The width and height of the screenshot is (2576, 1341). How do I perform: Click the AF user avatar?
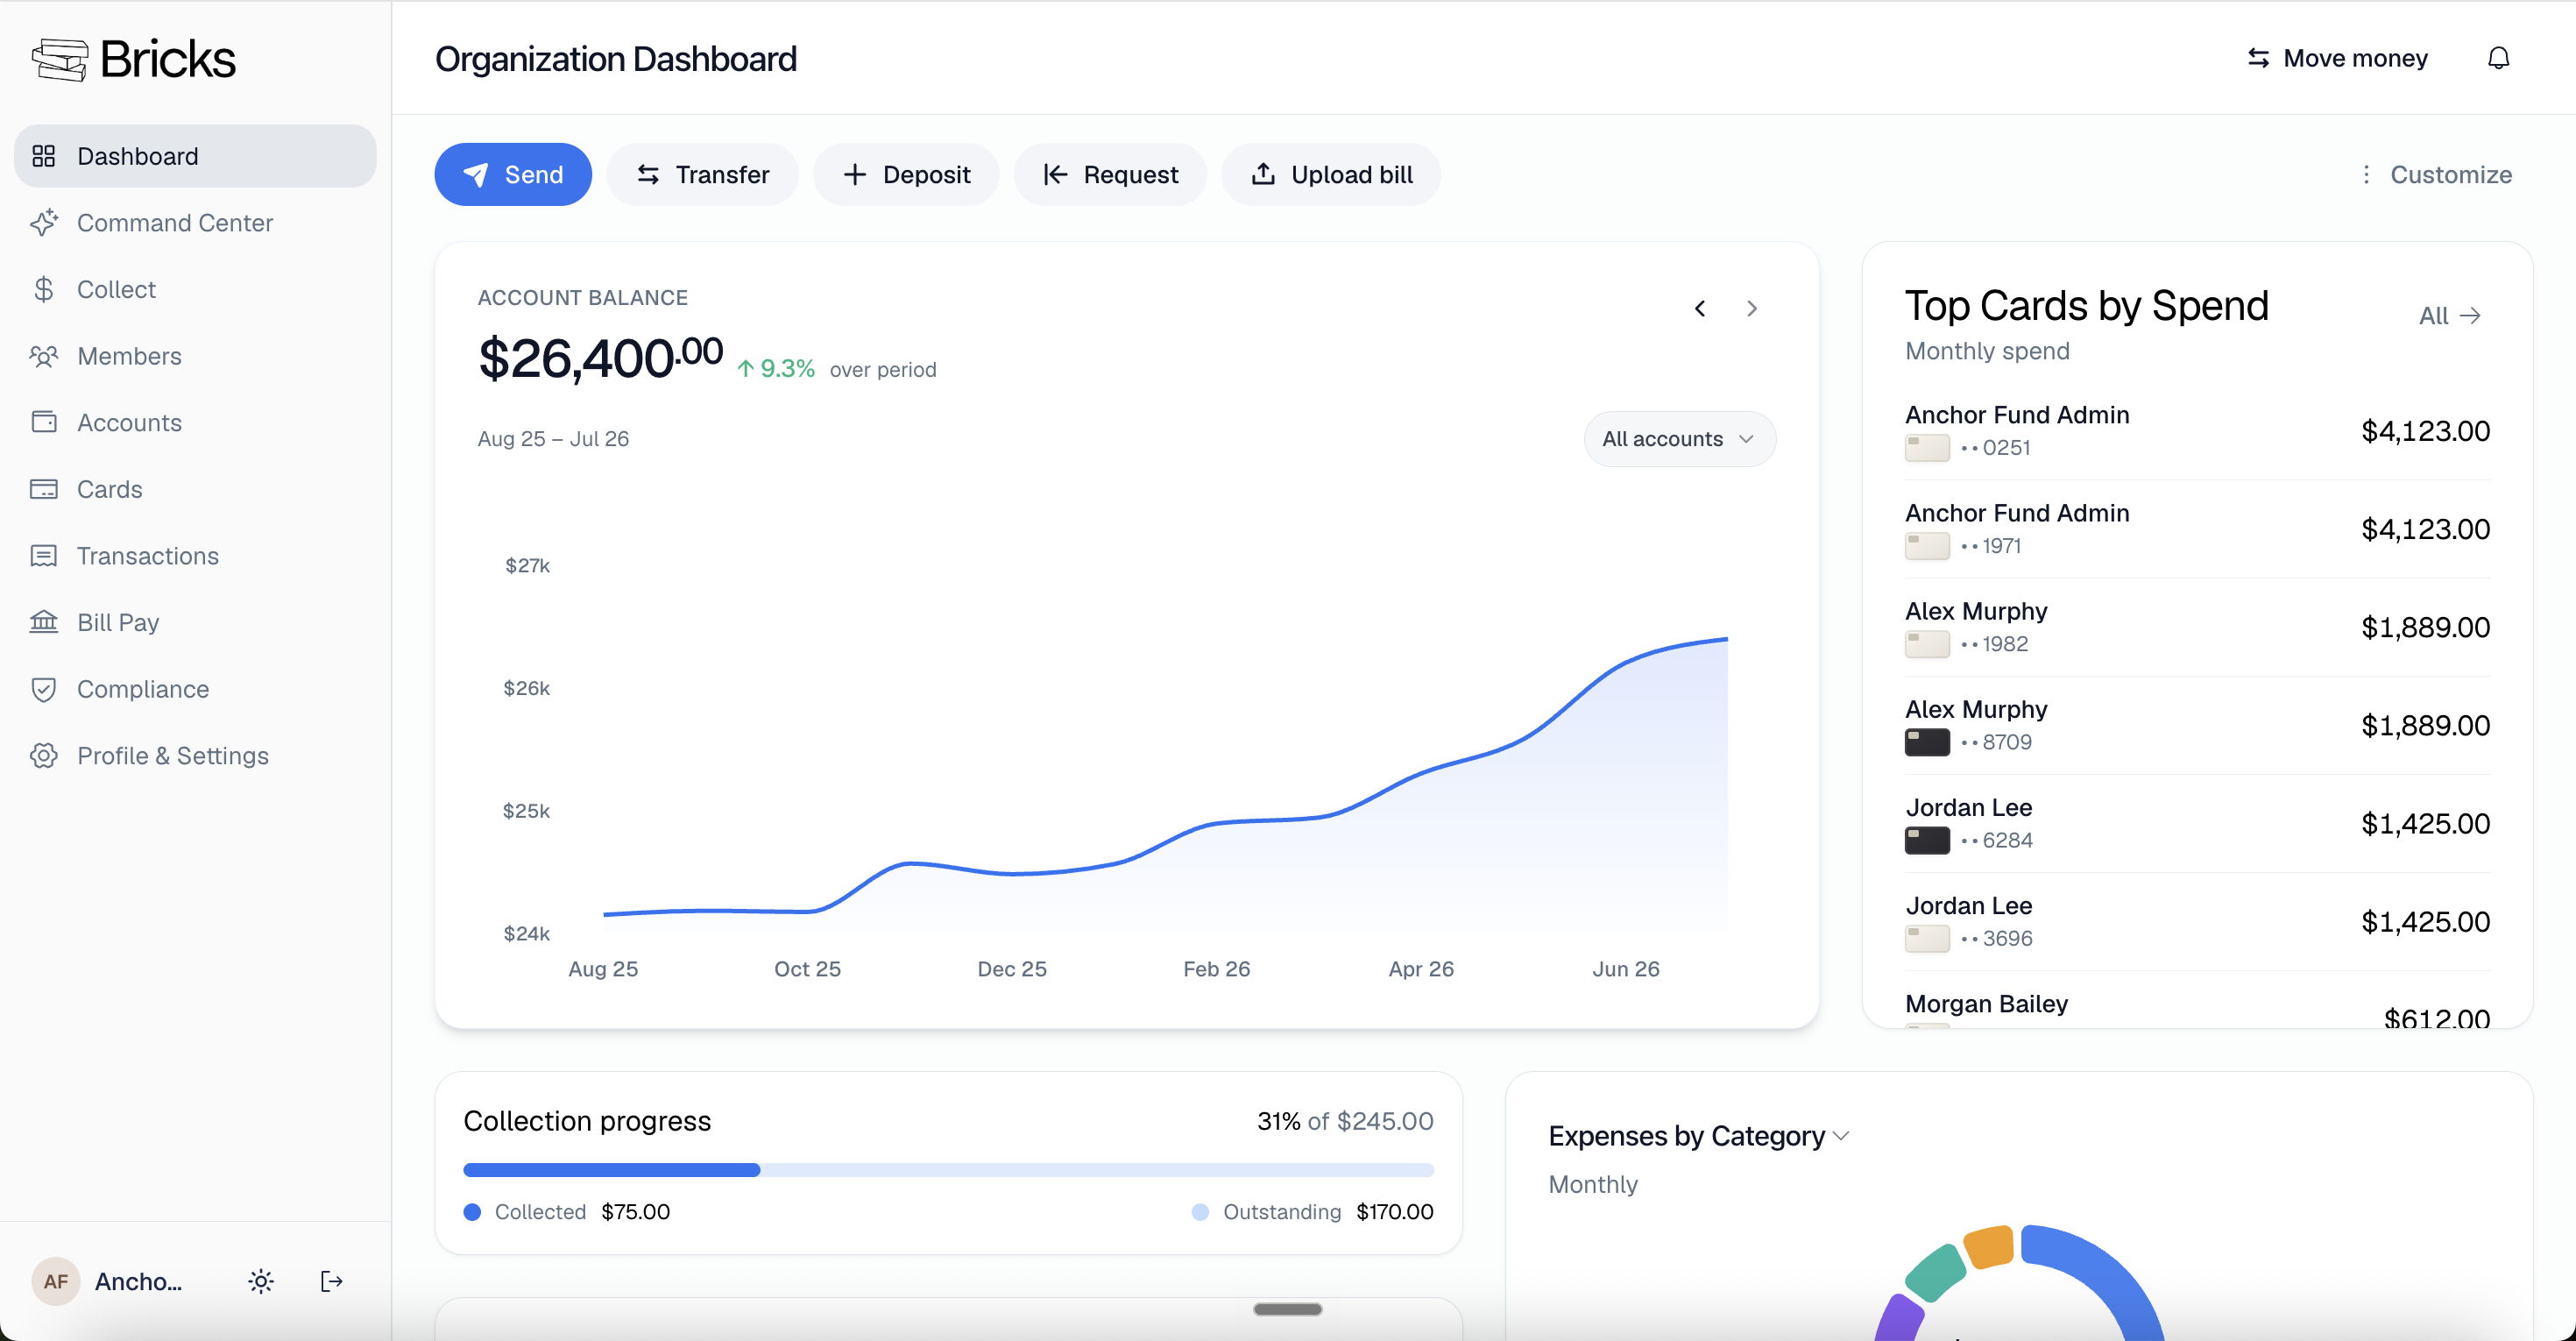(x=56, y=1281)
